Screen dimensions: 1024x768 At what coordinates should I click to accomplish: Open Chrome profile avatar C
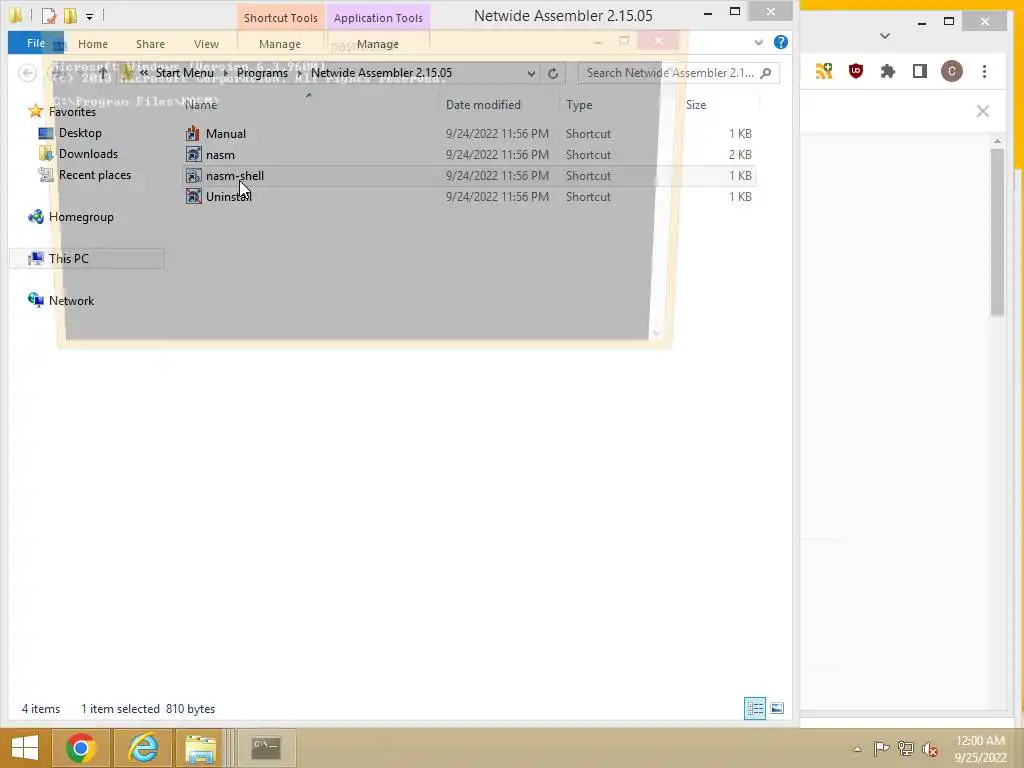[x=952, y=71]
